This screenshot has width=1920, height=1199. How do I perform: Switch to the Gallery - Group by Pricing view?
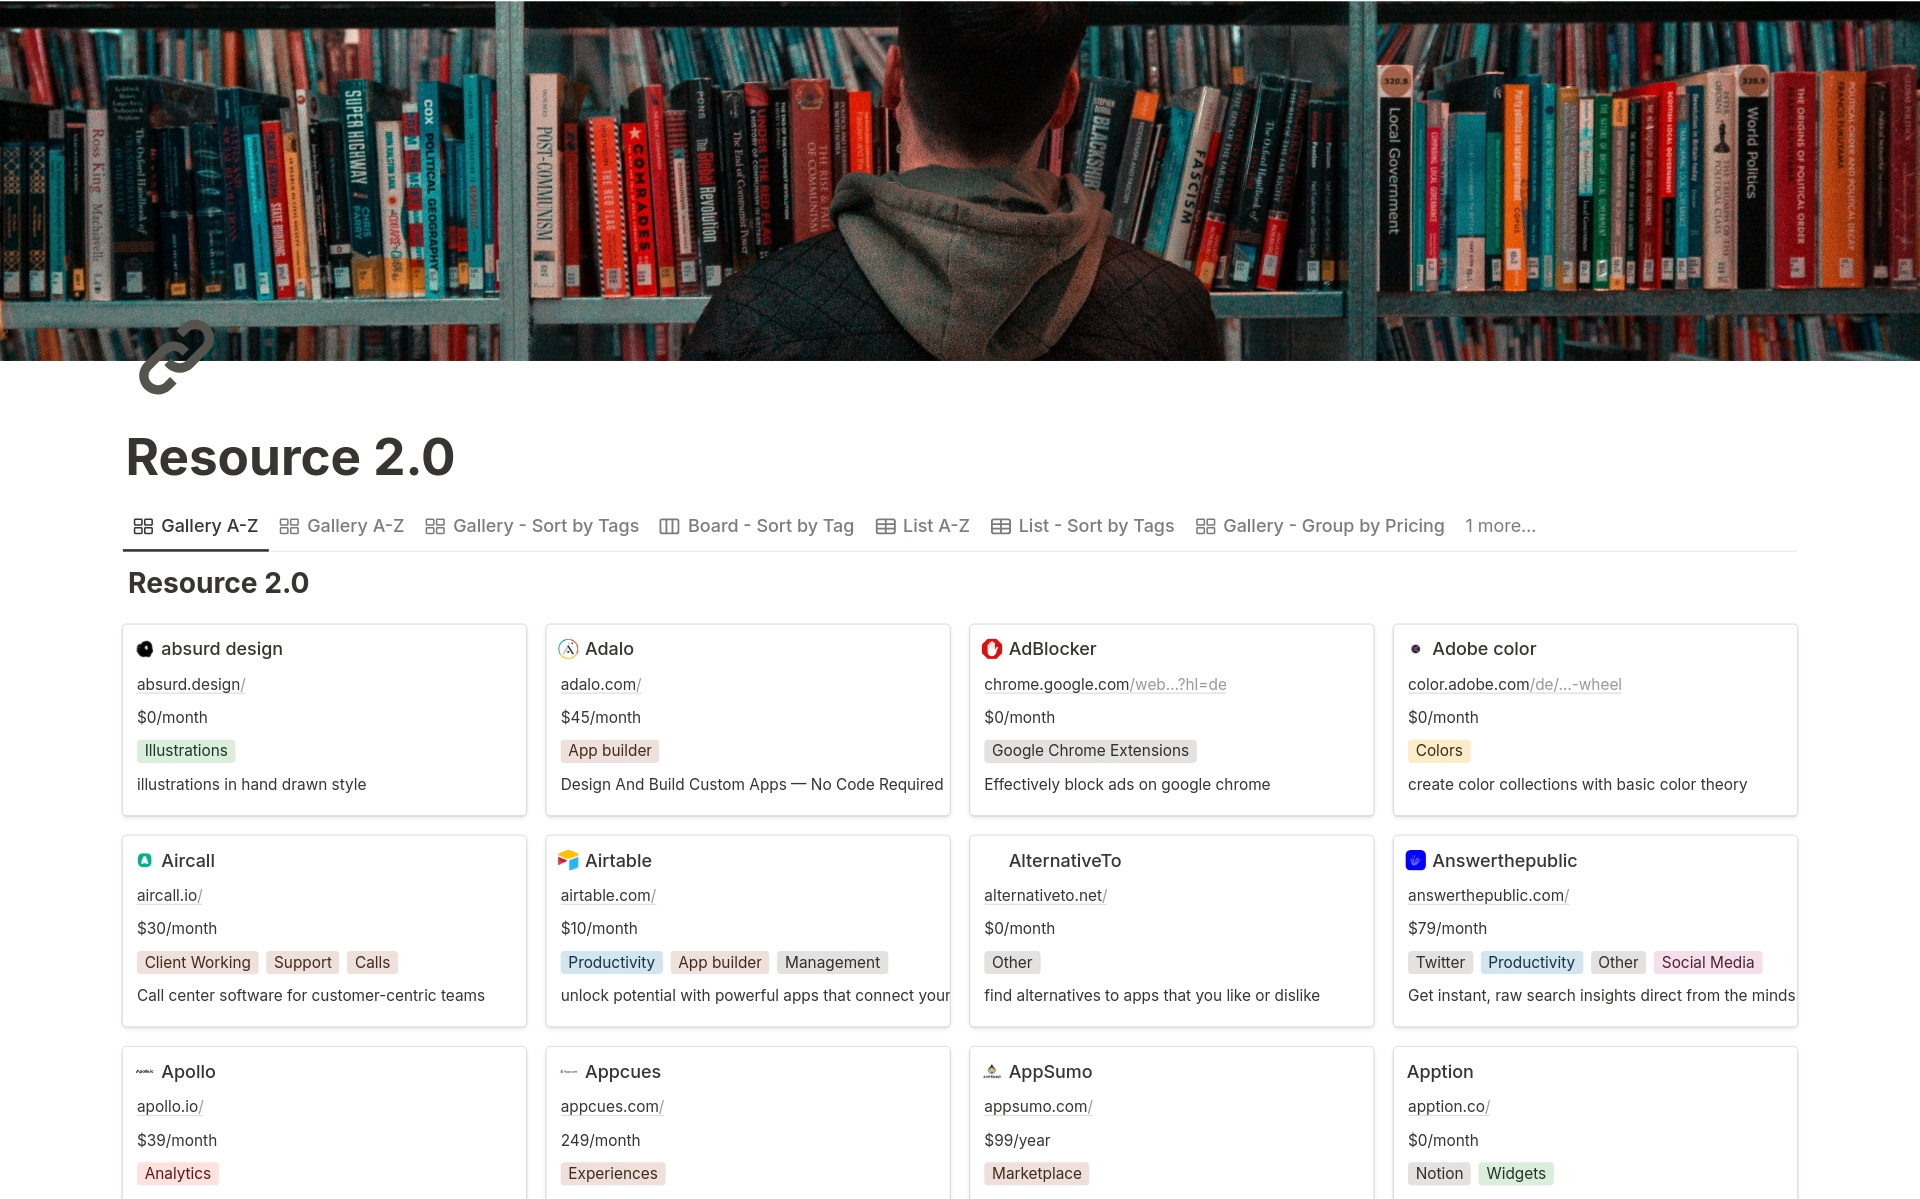point(1334,525)
